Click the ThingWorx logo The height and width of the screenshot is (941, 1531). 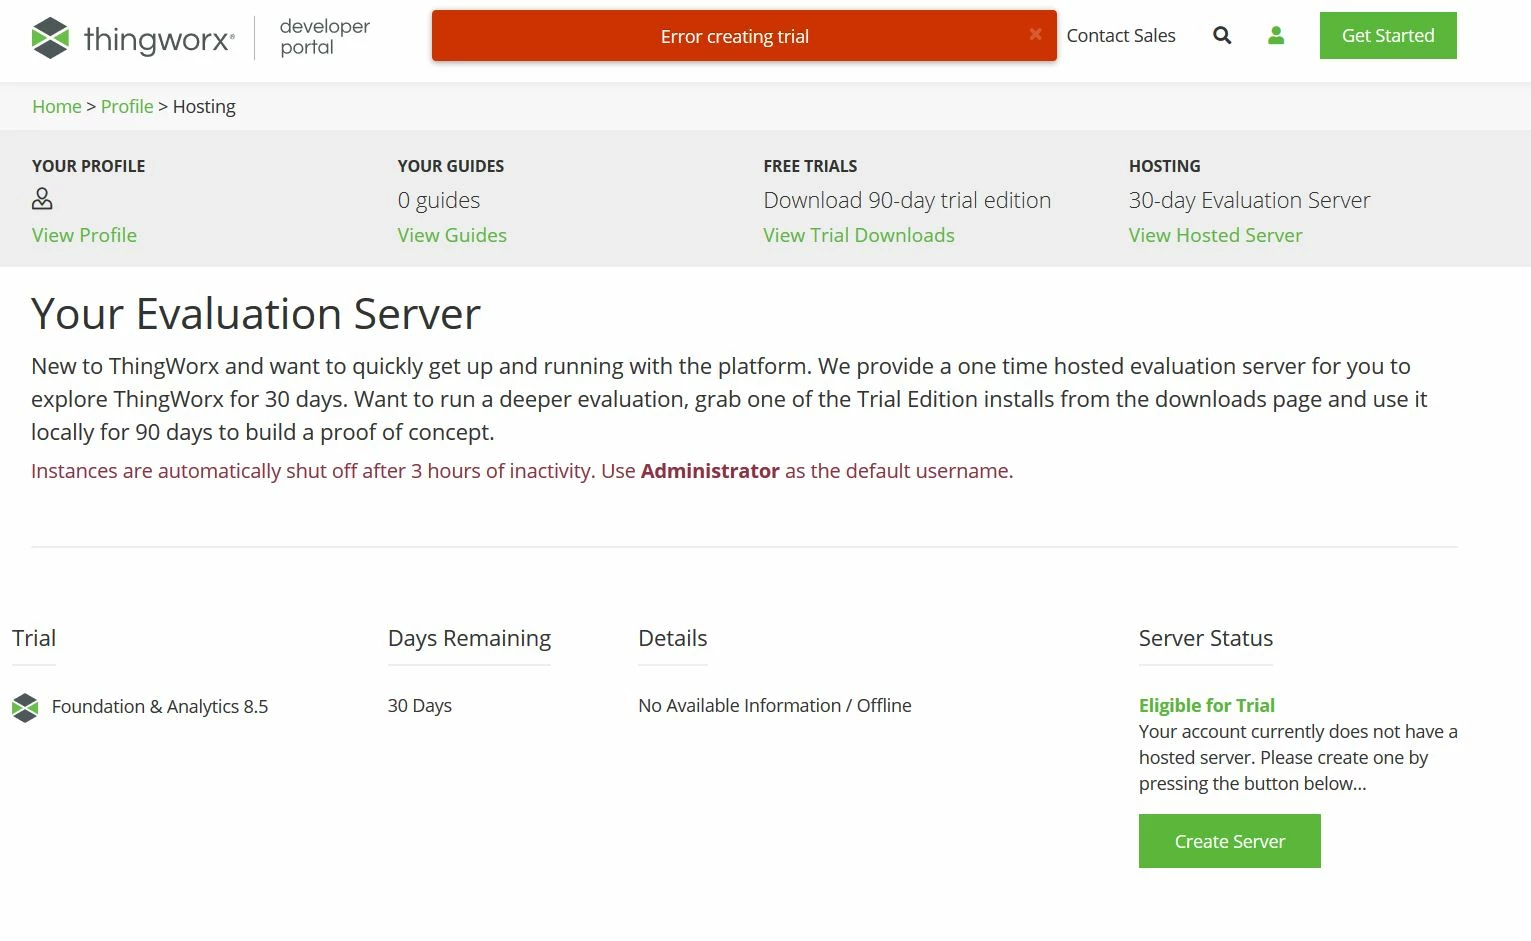pos(133,38)
